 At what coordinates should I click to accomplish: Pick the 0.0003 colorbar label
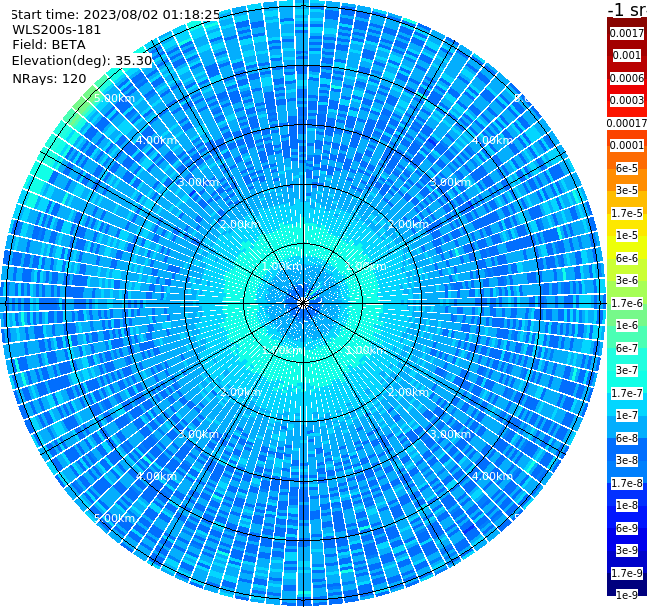627,100
